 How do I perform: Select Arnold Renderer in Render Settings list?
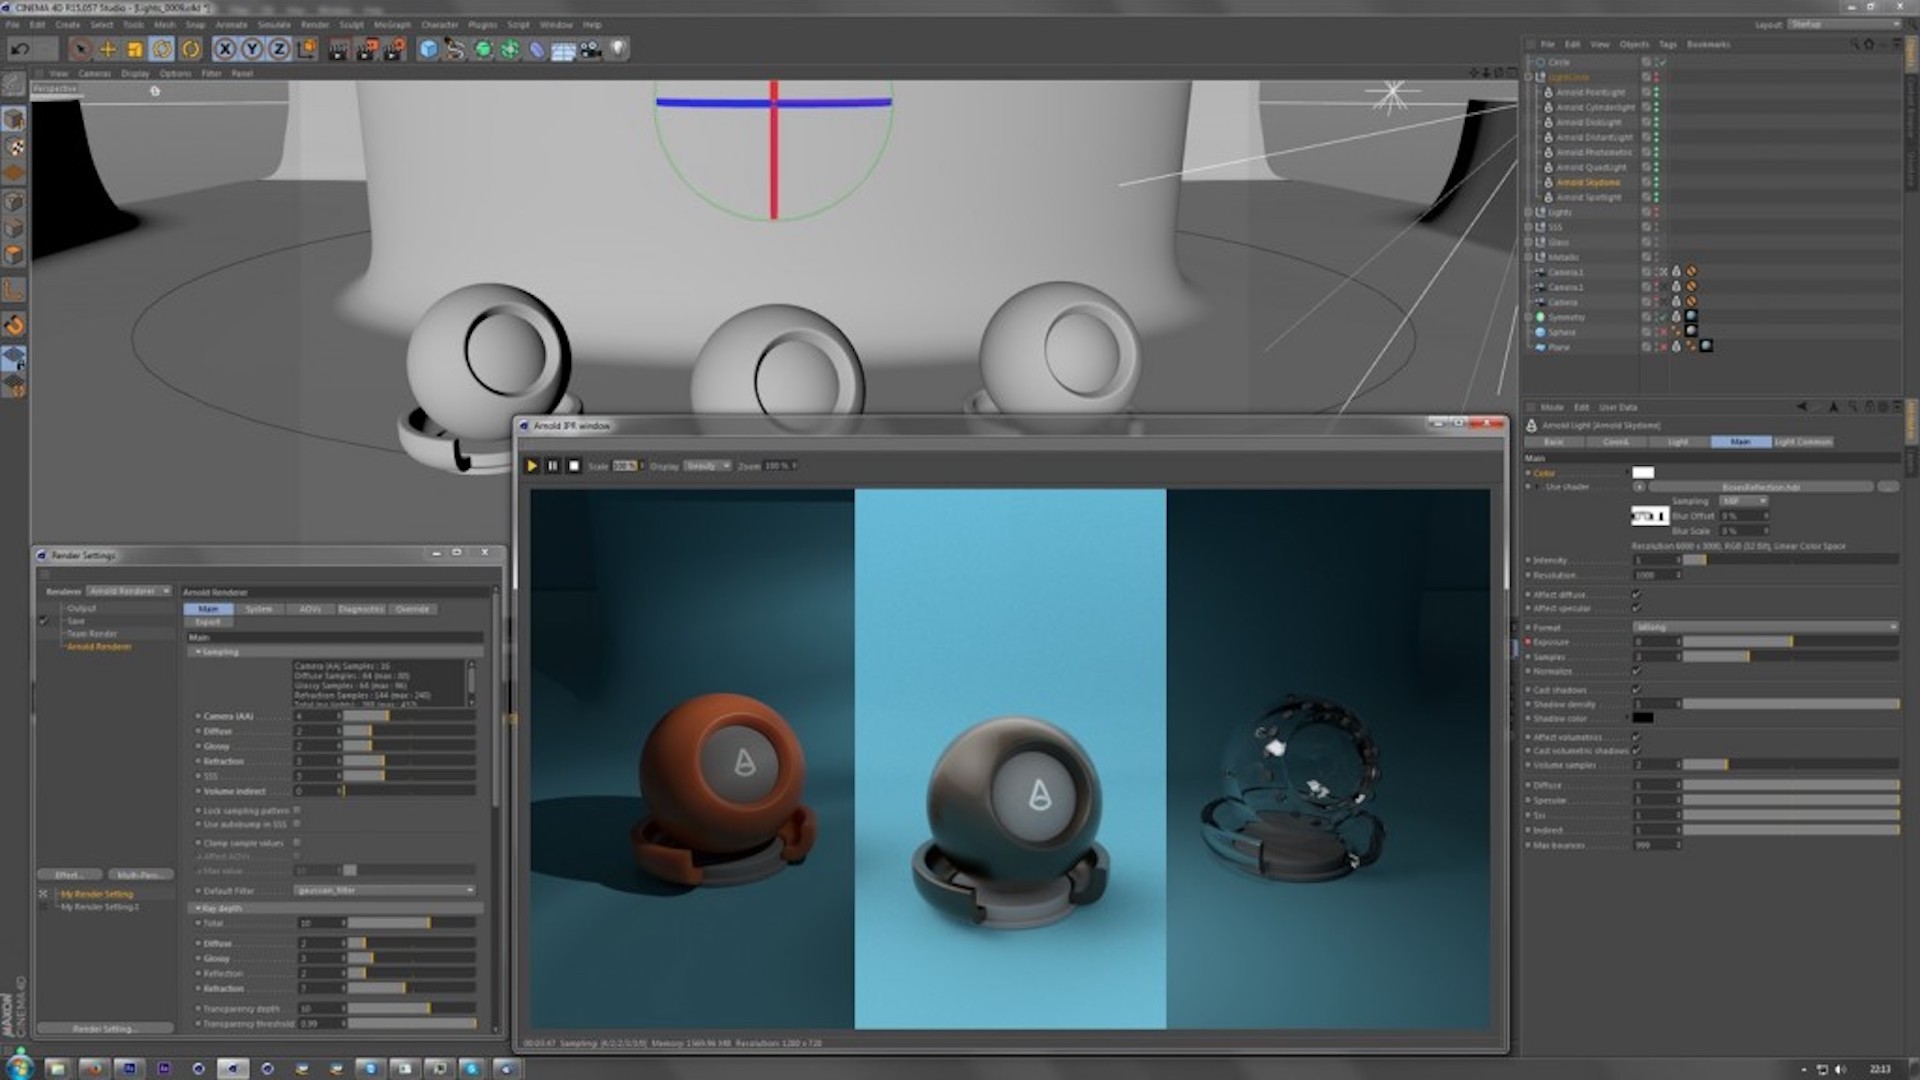coord(98,647)
